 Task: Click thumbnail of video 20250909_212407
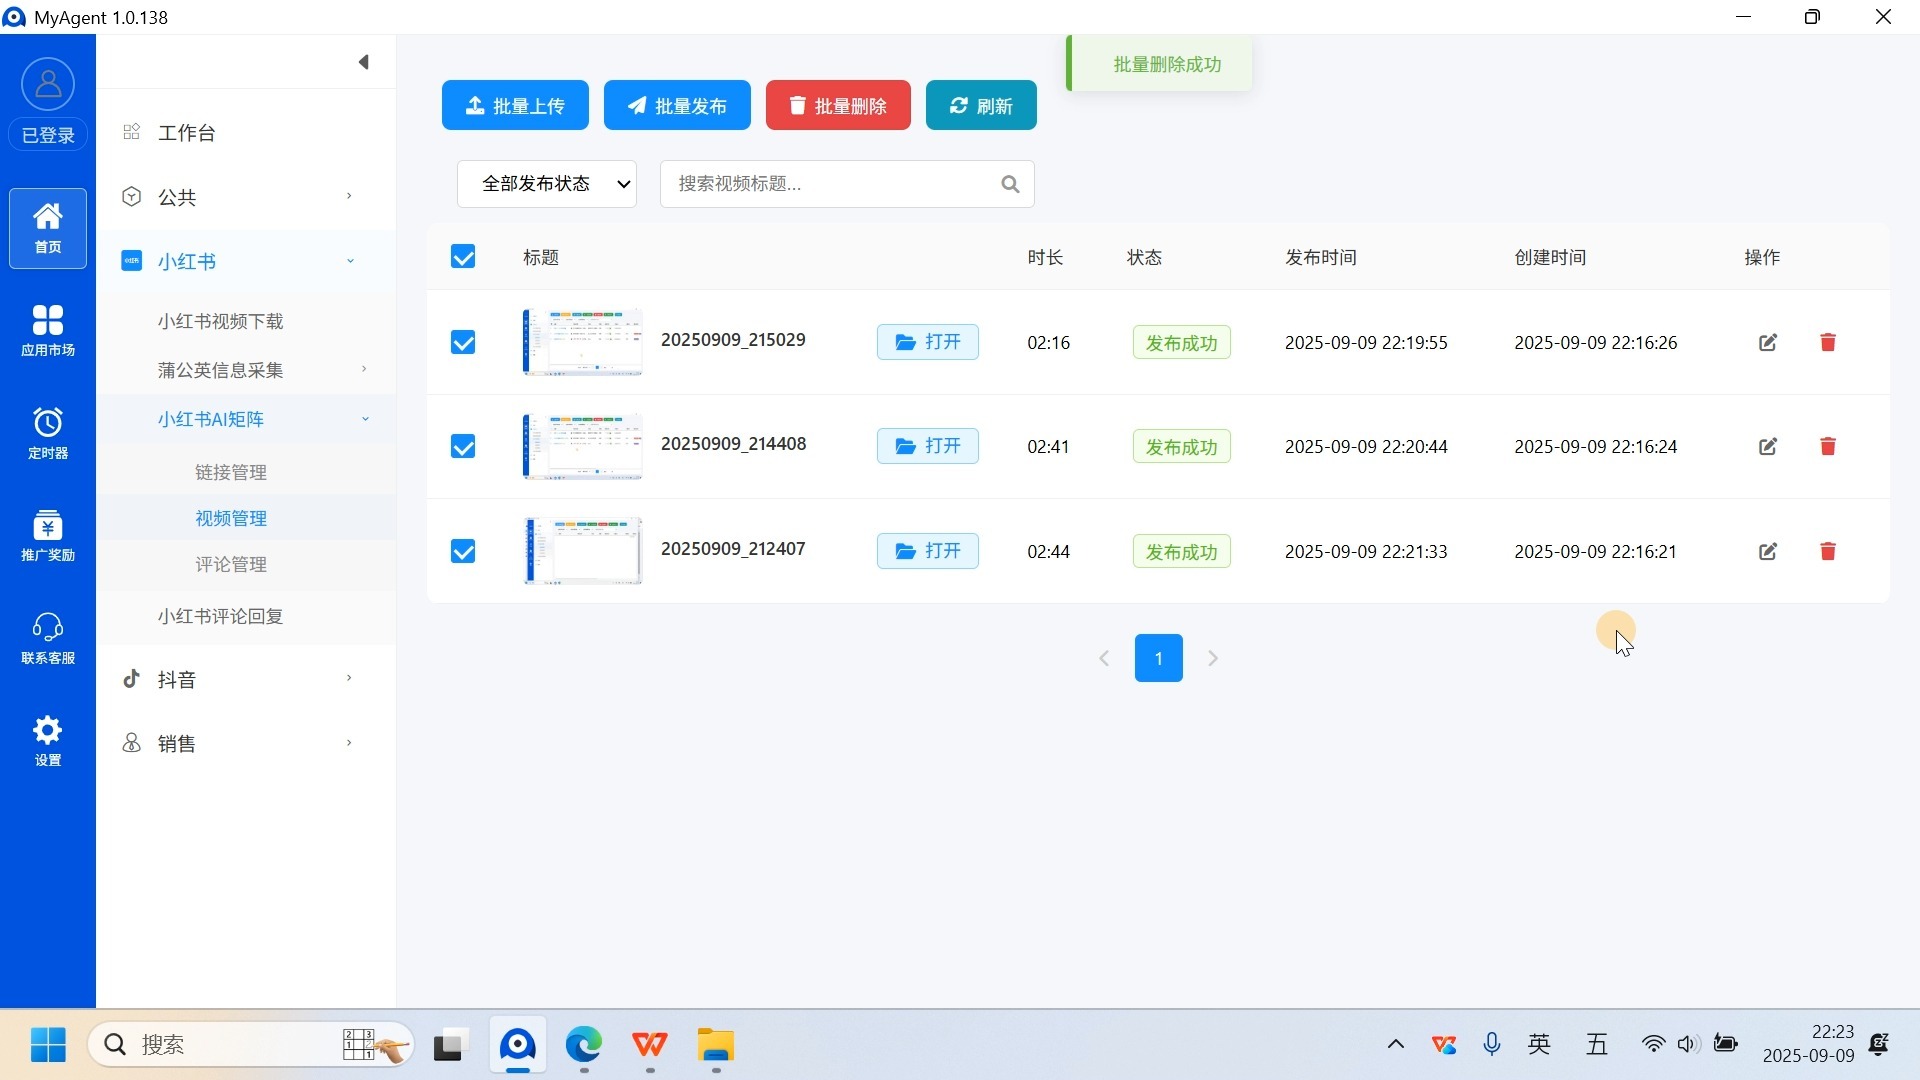[582, 551]
